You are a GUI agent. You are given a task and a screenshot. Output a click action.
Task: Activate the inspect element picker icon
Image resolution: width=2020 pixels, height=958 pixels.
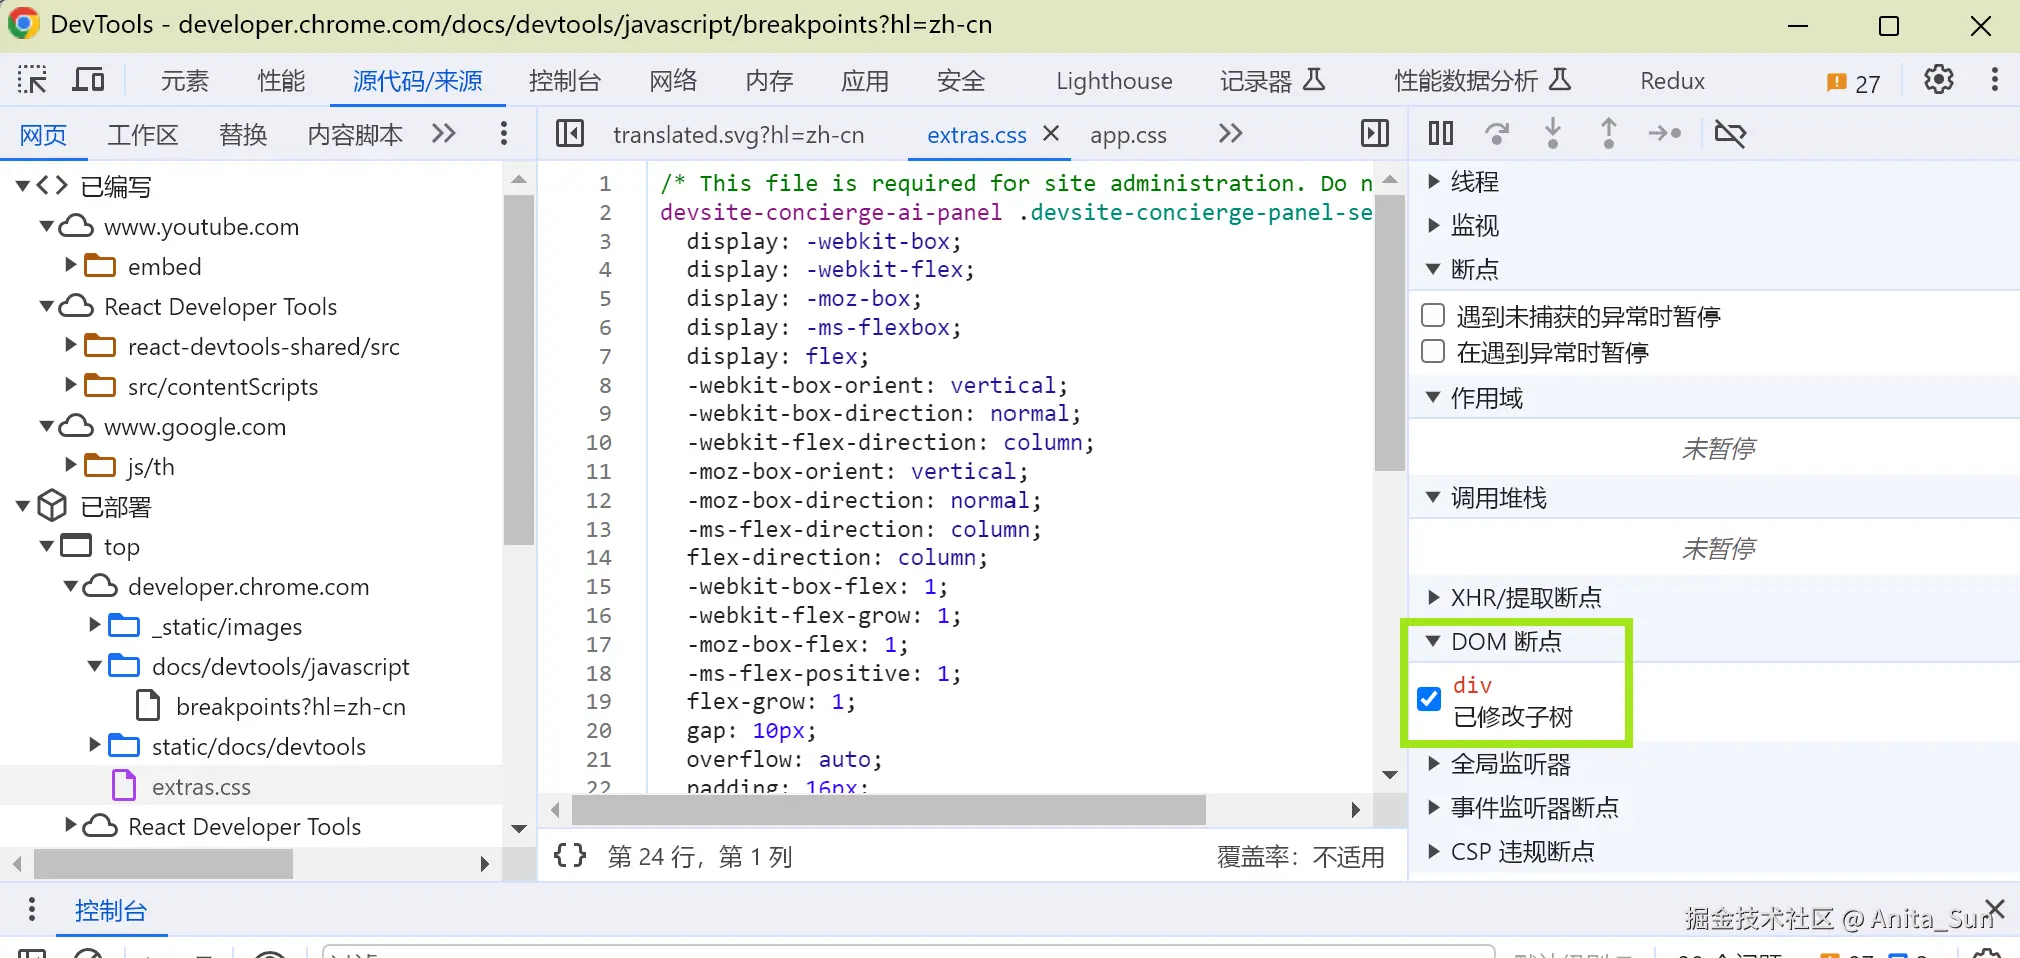(32, 80)
